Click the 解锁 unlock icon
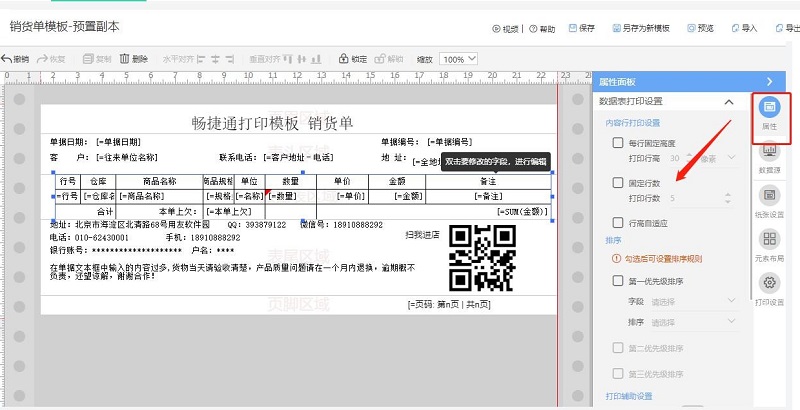800x410 pixels. 380,59
